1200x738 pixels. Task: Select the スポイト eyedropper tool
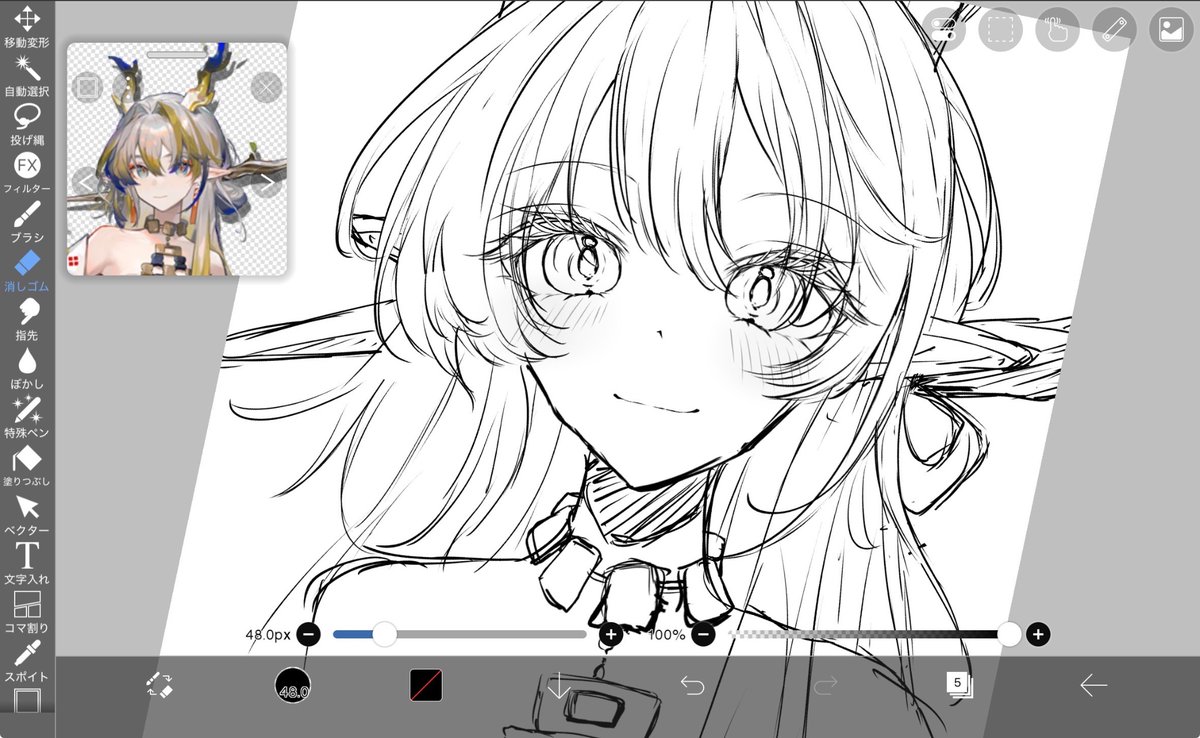coord(27,661)
